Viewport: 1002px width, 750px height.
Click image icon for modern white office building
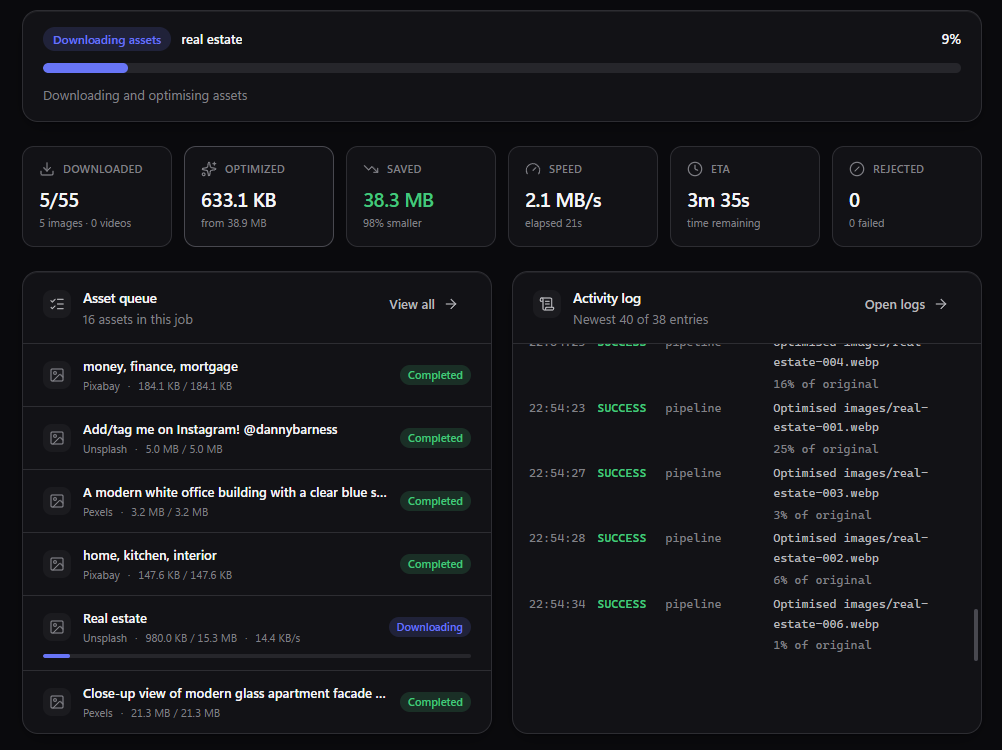[57, 501]
